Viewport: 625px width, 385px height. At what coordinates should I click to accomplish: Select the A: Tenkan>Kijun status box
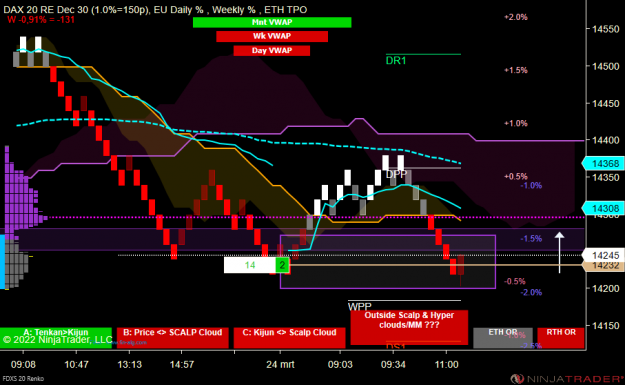(x=56, y=338)
